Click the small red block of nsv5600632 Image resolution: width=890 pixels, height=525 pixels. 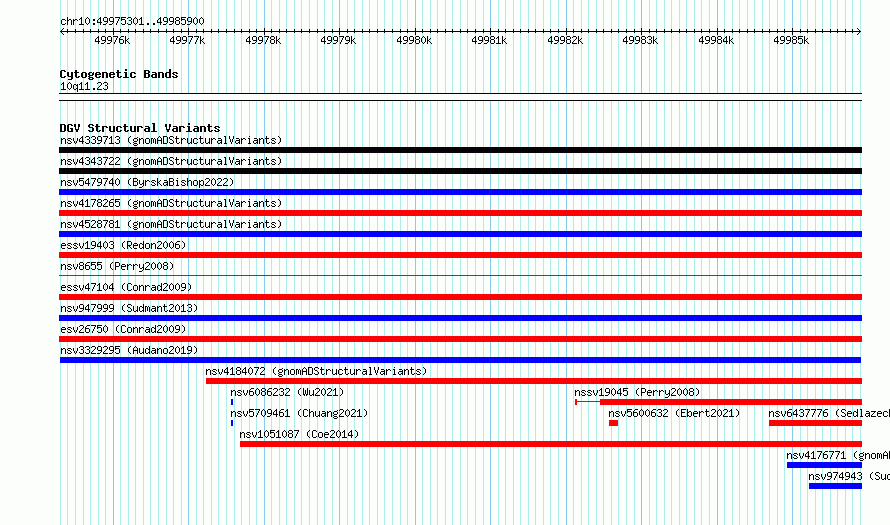(x=614, y=423)
